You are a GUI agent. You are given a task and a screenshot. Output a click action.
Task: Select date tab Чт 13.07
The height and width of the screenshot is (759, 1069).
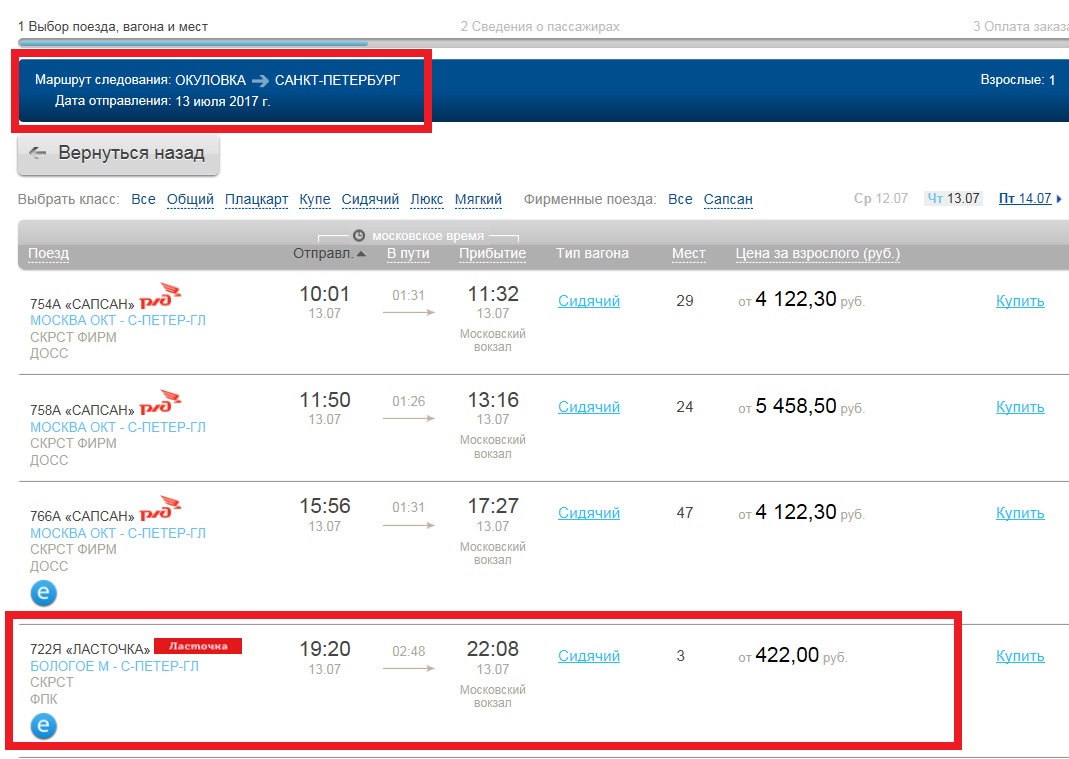[953, 198]
